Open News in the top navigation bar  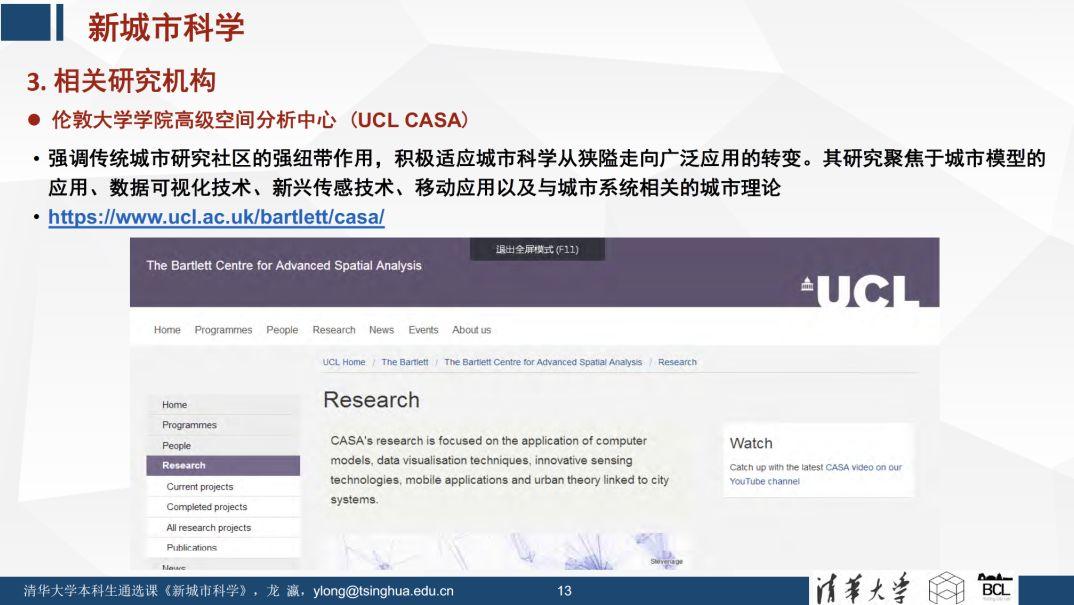click(382, 330)
